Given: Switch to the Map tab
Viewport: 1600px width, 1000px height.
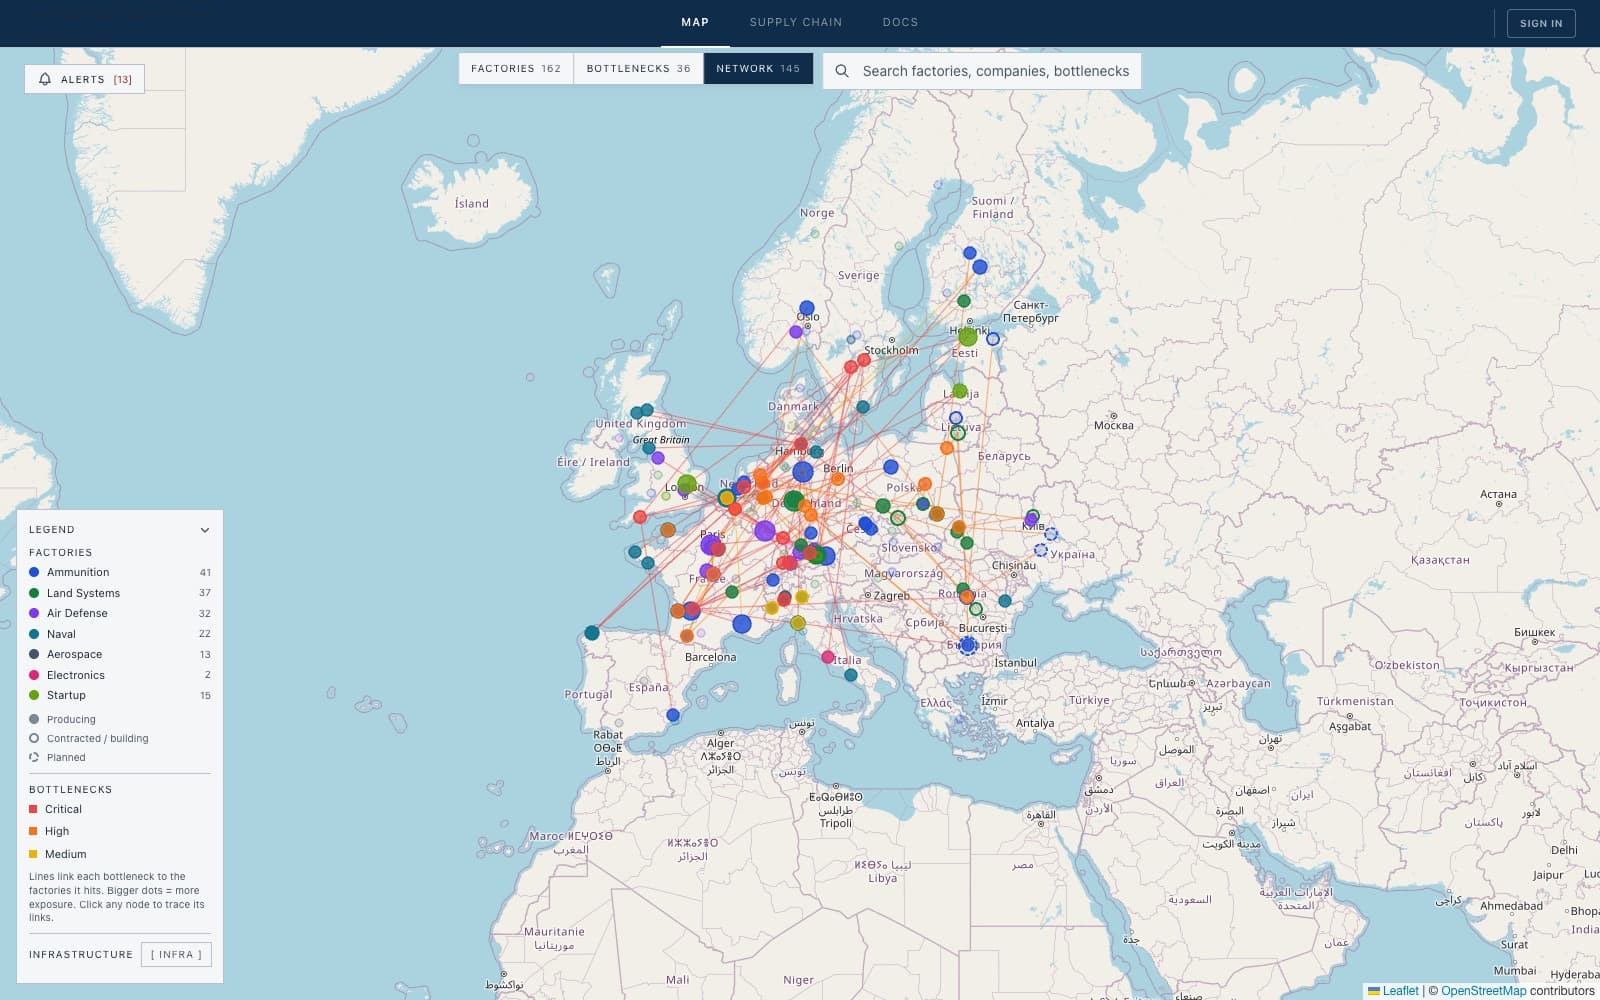Looking at the screenshot, I should 695,22.
